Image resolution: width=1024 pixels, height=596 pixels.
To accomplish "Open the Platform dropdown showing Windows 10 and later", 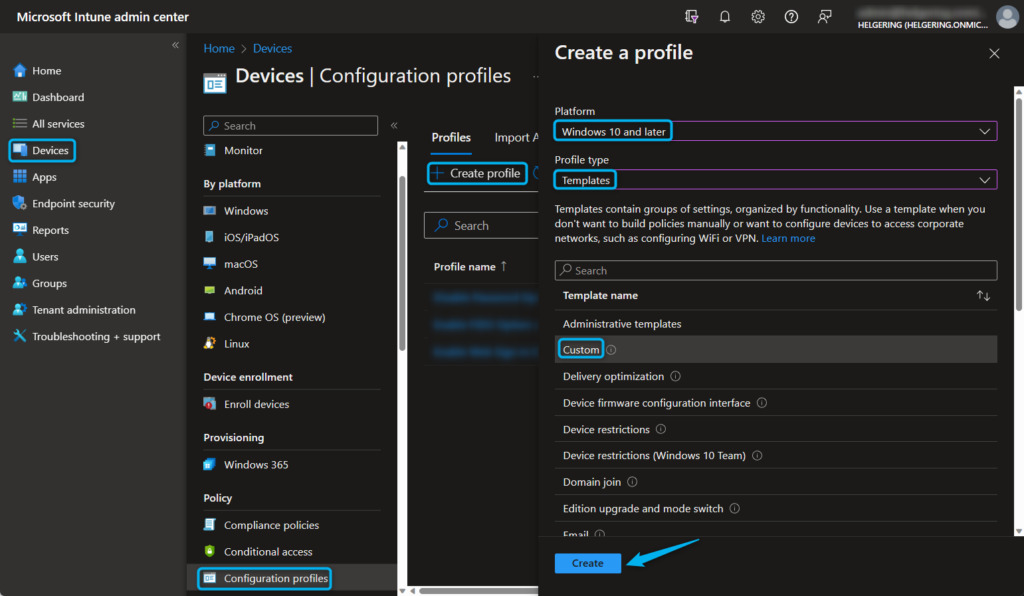I will coord(776,130).
